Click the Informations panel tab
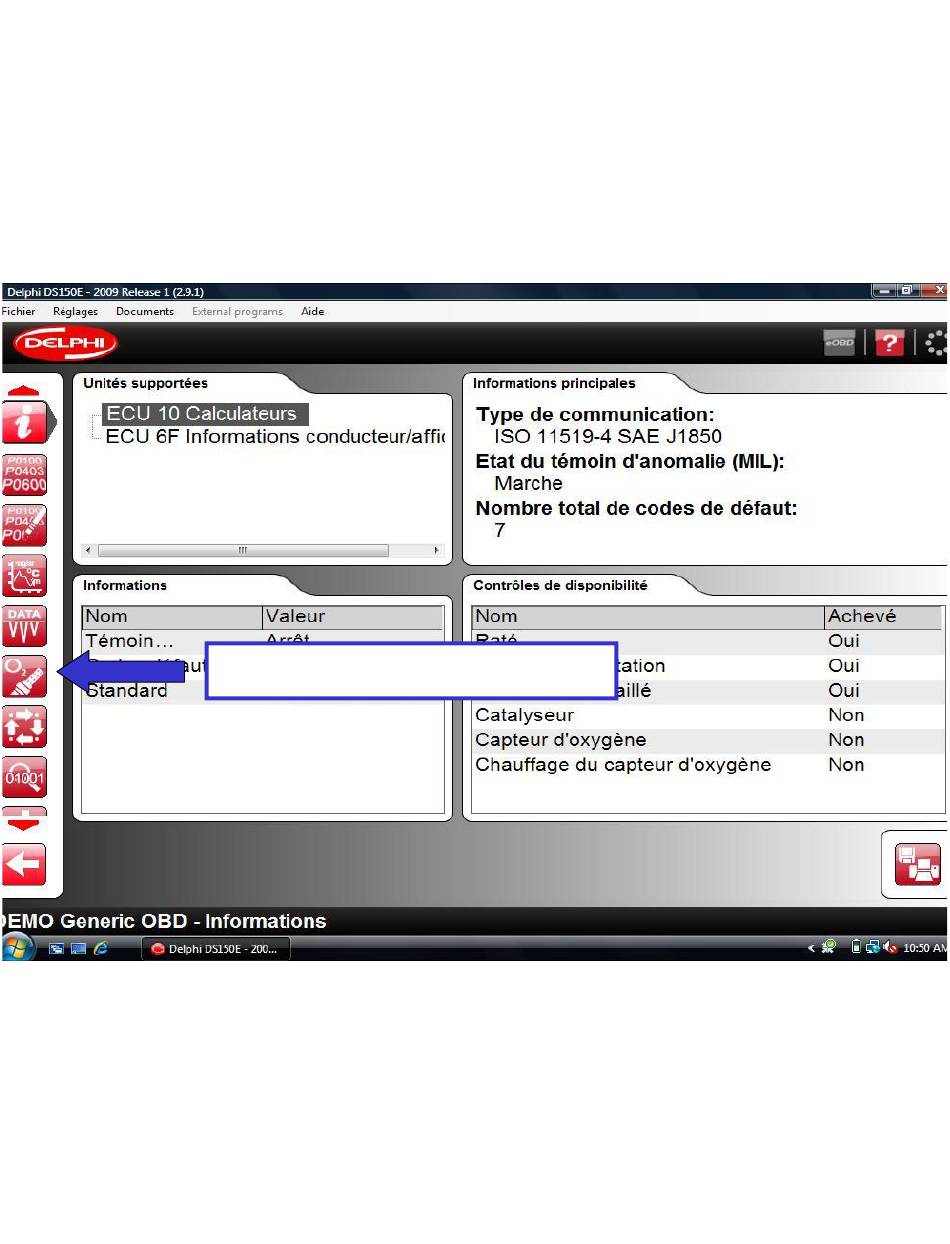This screenshot has height=1244, width=950. (125, 585)
